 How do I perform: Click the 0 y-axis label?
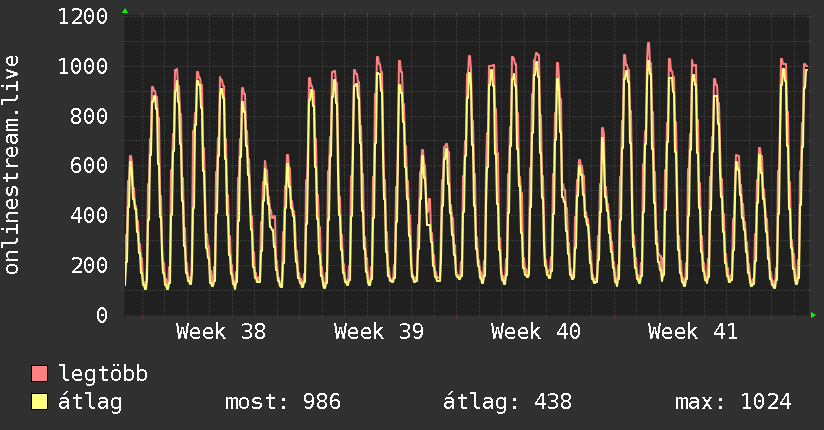[x=102, y=315]
